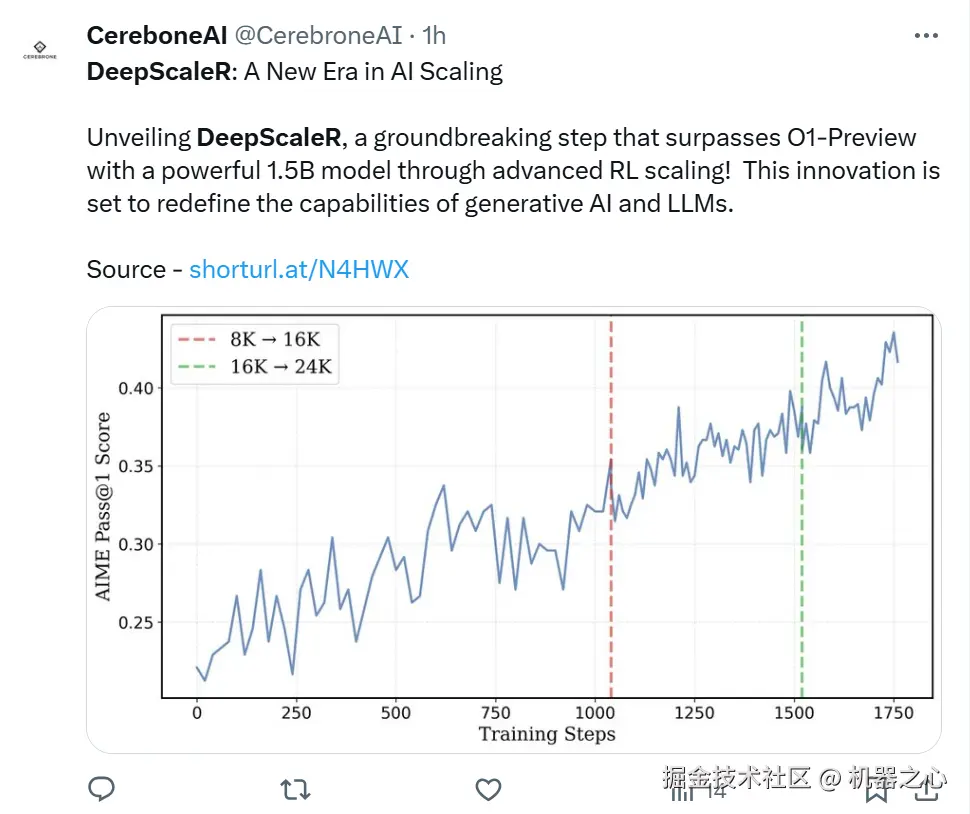Screen dimensions: 970x814
Task: Open the tweet's 1h timestamp
Action: [x=434, y=36]
